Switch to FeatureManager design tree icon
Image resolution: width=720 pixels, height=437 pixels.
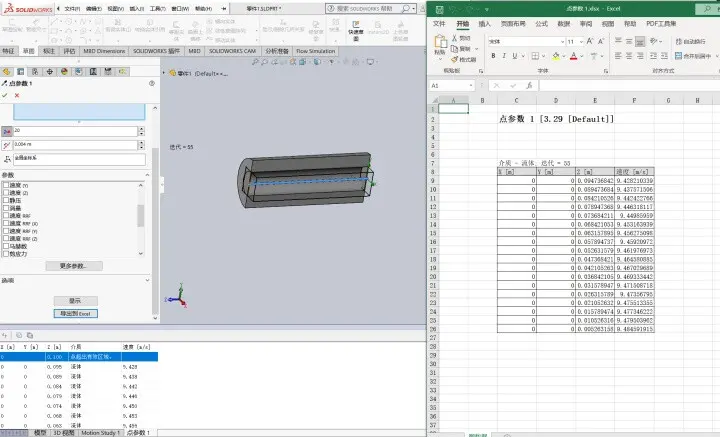point(6,72)
